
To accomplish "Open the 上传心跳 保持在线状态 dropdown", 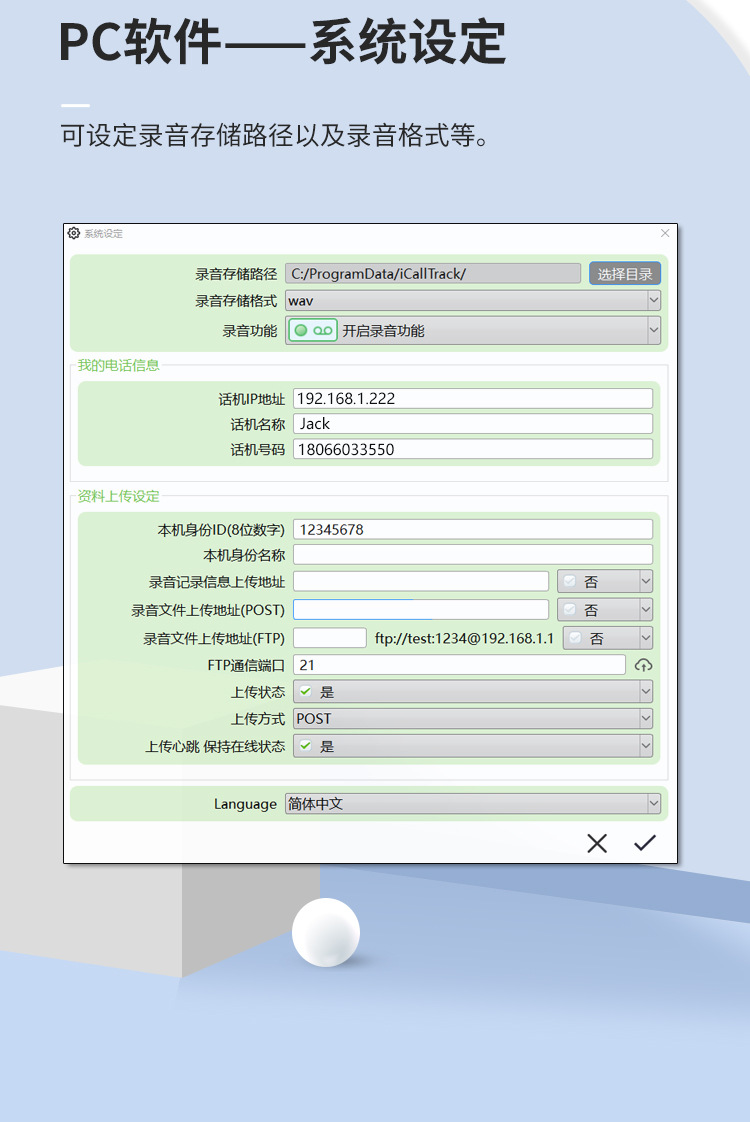I will (x=473, y=746).
